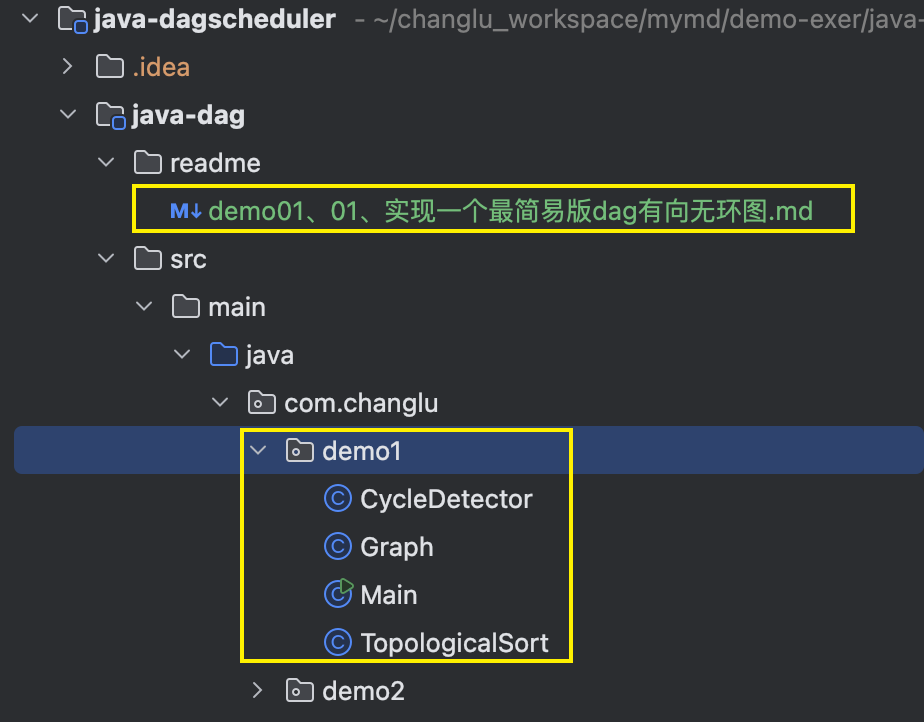Select the demo2 package name
The image size is (924, 722).
[x=364, y=691]
